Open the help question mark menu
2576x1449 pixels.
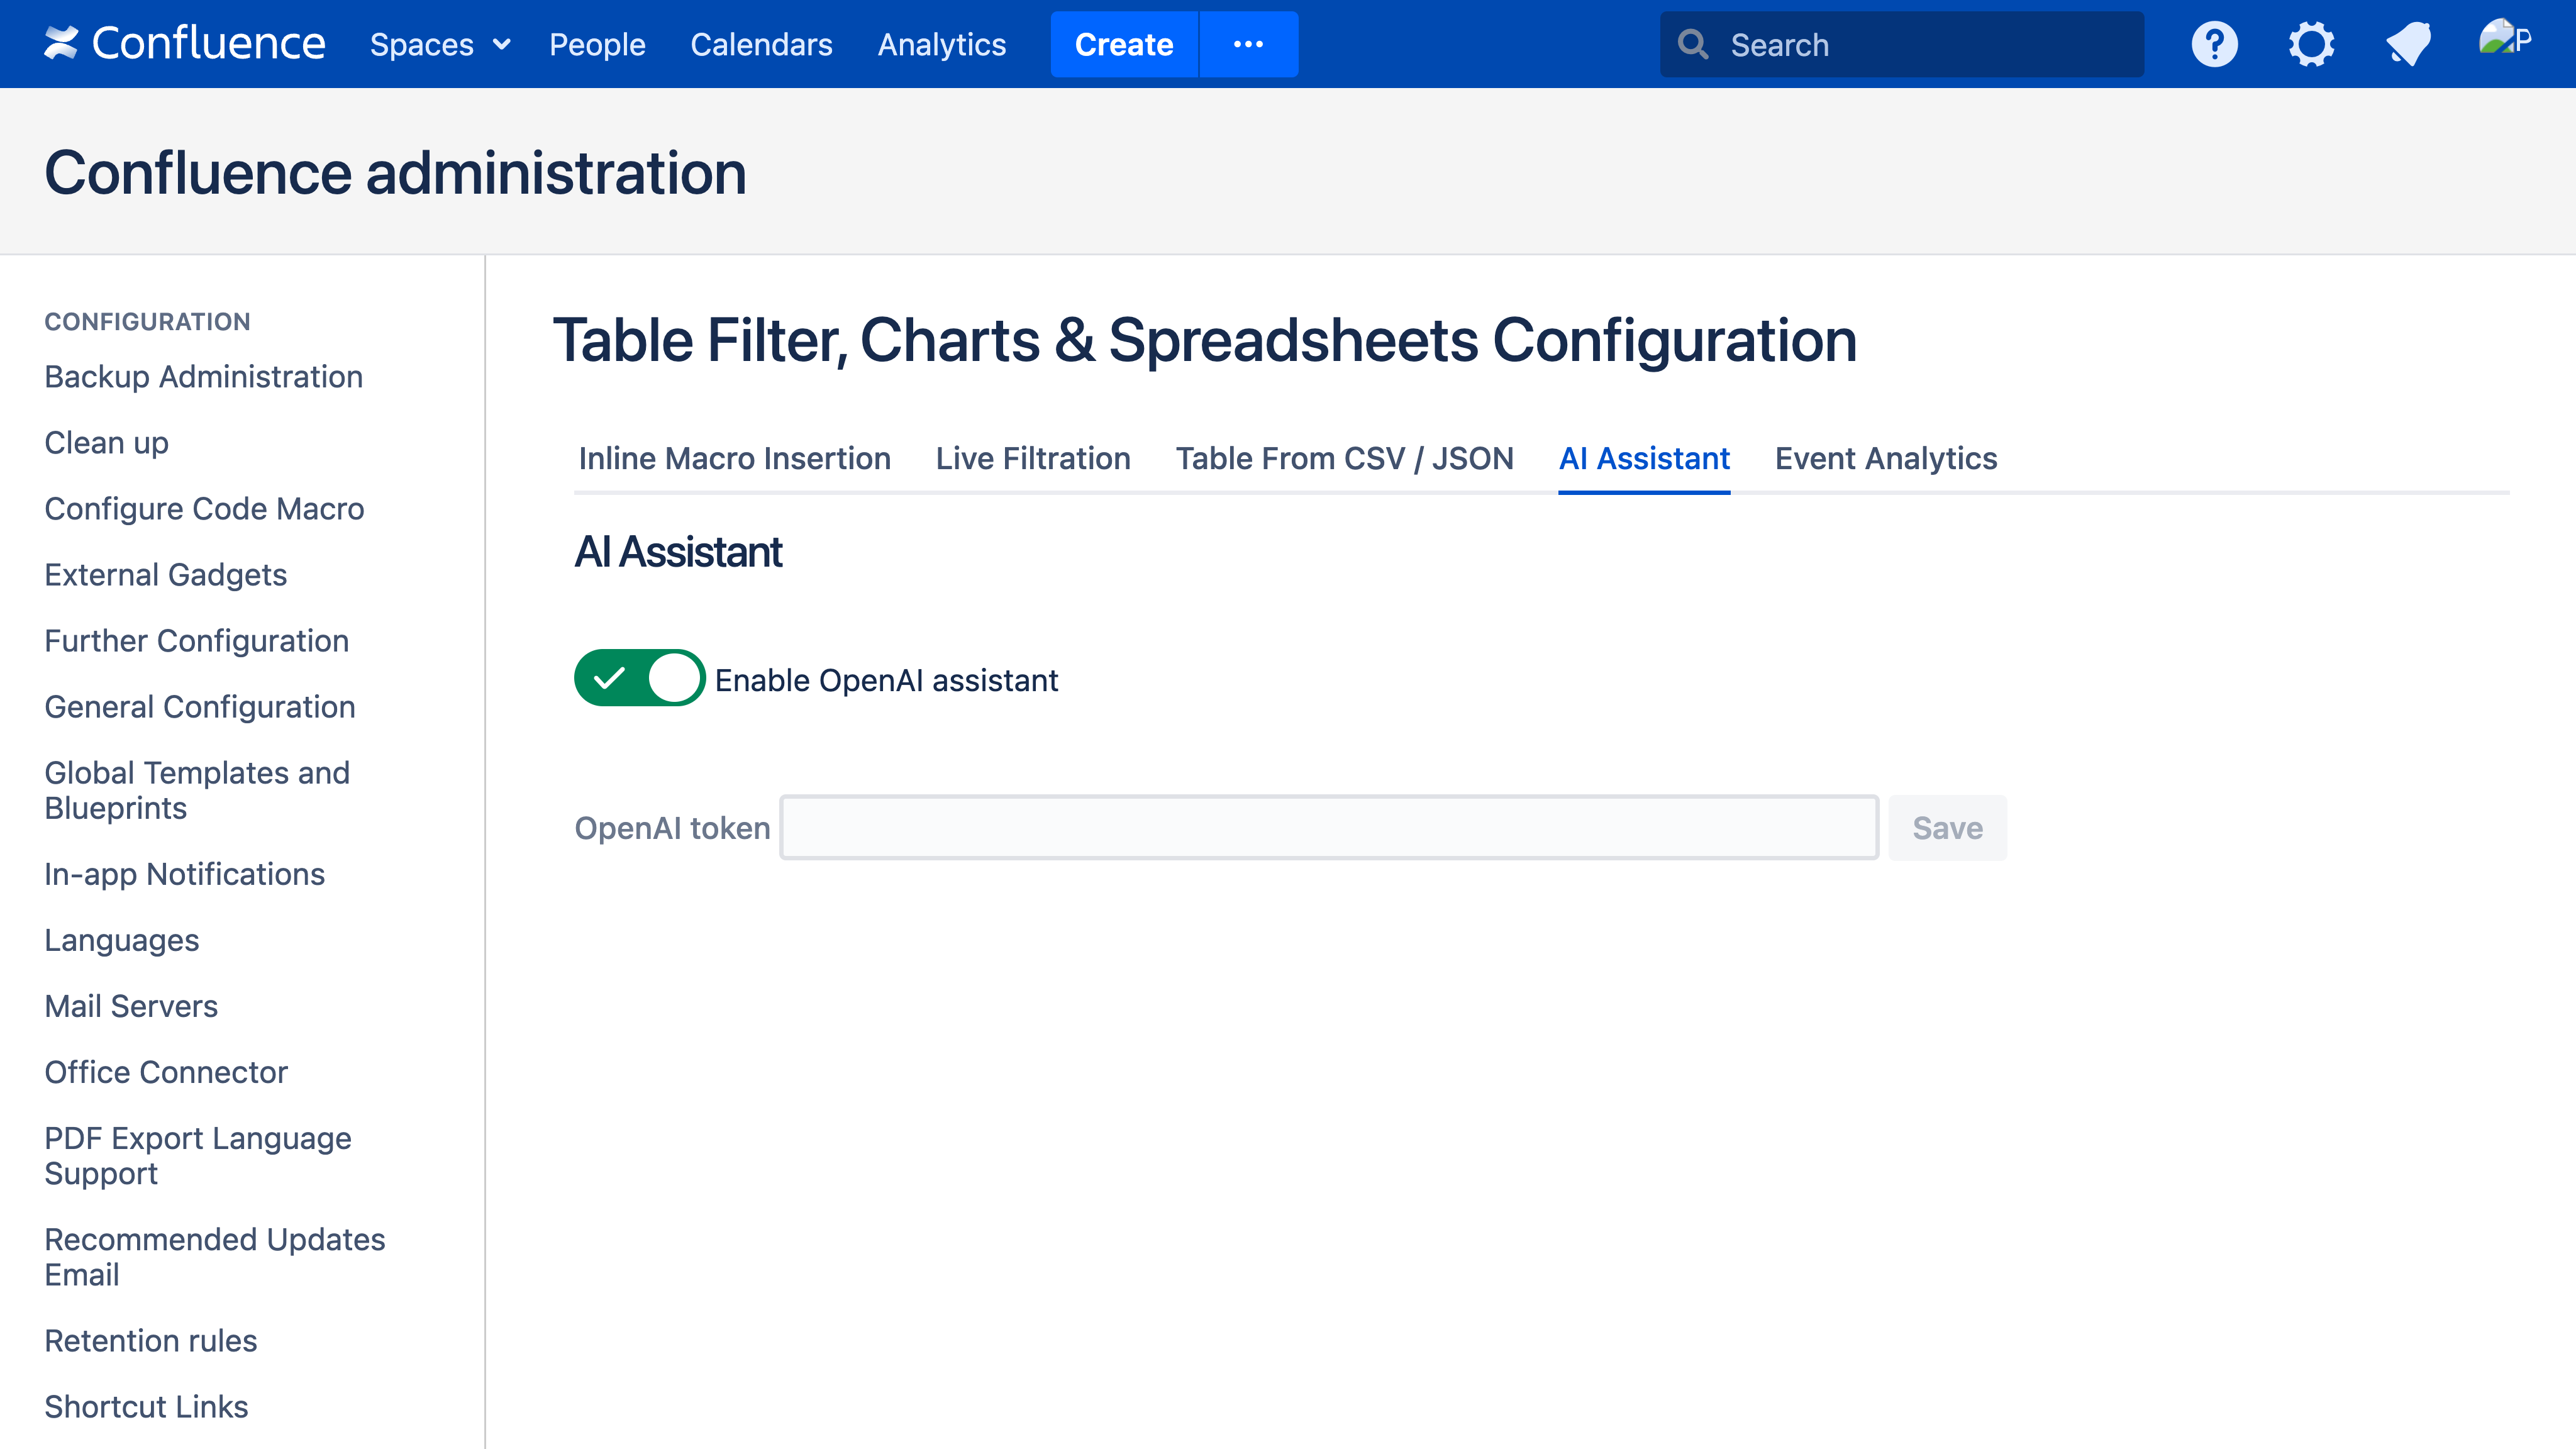tap(2214, 44)
